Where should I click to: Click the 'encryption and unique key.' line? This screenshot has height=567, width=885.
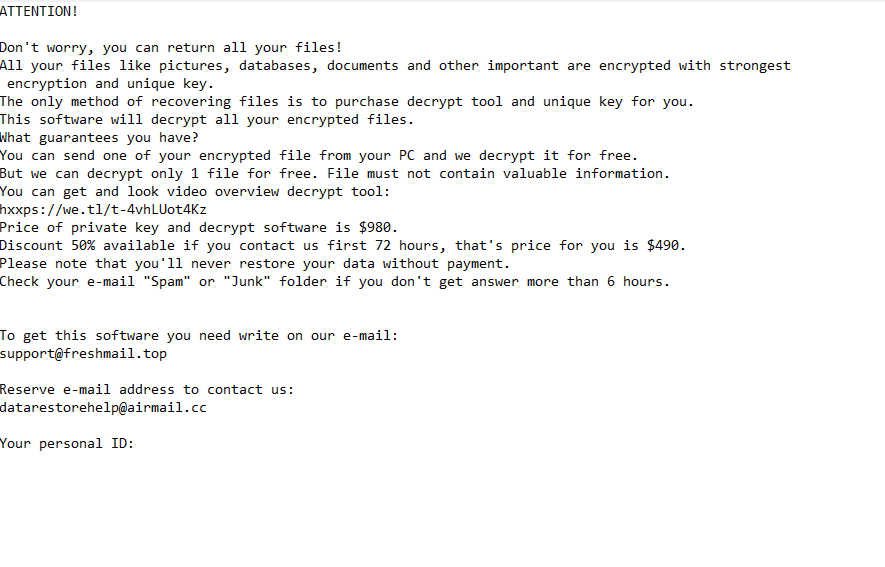click(111, 83)
